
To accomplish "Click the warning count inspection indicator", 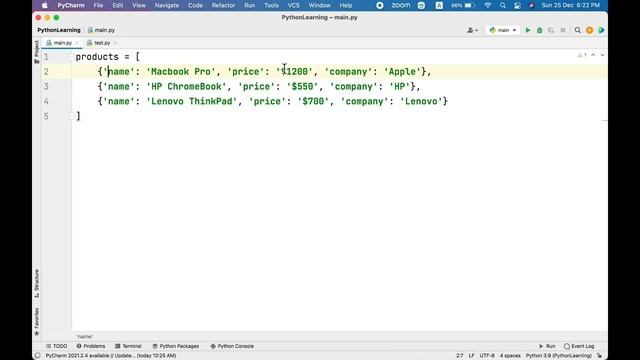I will 582,55.
